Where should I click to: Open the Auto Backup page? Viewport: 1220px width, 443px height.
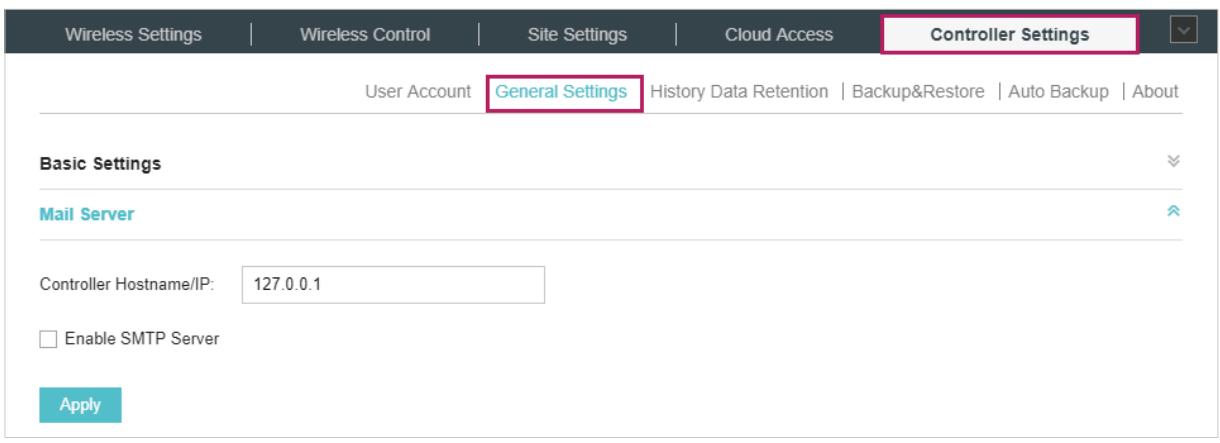pos(1058,91)
